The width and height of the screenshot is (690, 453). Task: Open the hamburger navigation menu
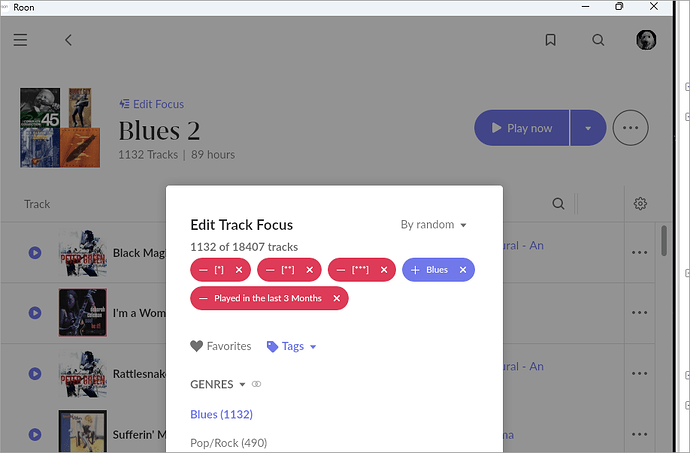[20, 40]
